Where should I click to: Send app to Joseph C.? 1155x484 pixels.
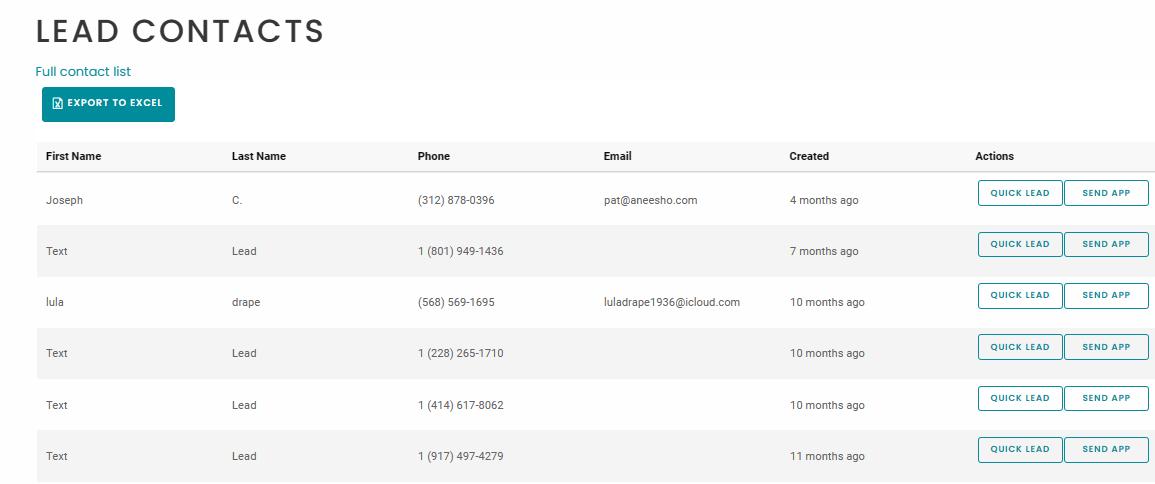tap(1106, 193)
